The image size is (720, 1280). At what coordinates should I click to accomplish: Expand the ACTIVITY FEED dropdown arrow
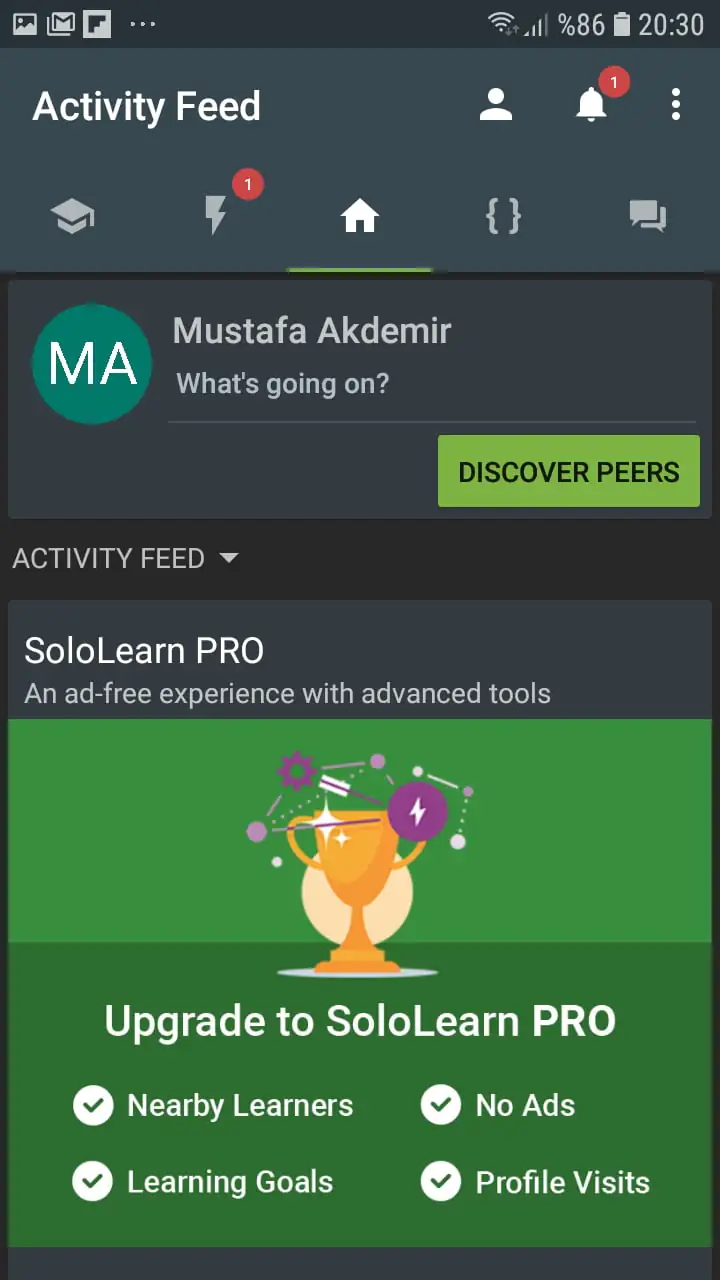click(x=229, y=558)
